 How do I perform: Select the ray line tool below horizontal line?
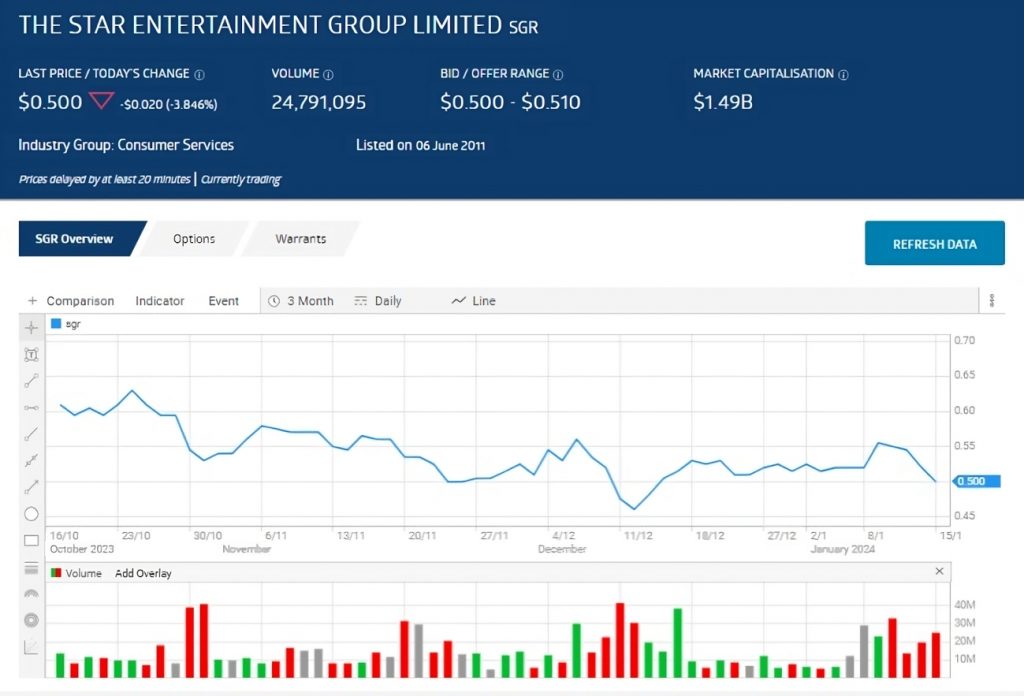(31, 434)
